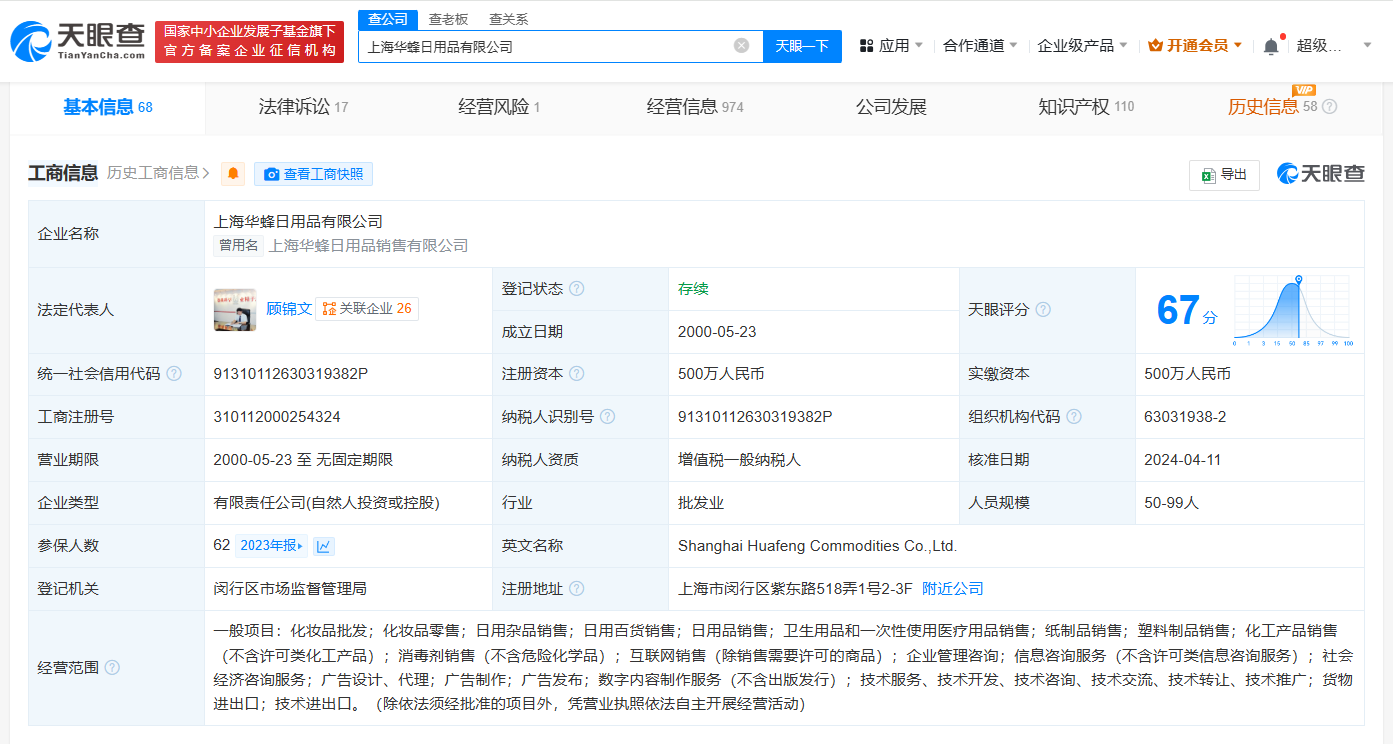The width and height of the screenshot is (1393, 744).
Task: Open the 经营风险 tab
Action: coord(499,107)
